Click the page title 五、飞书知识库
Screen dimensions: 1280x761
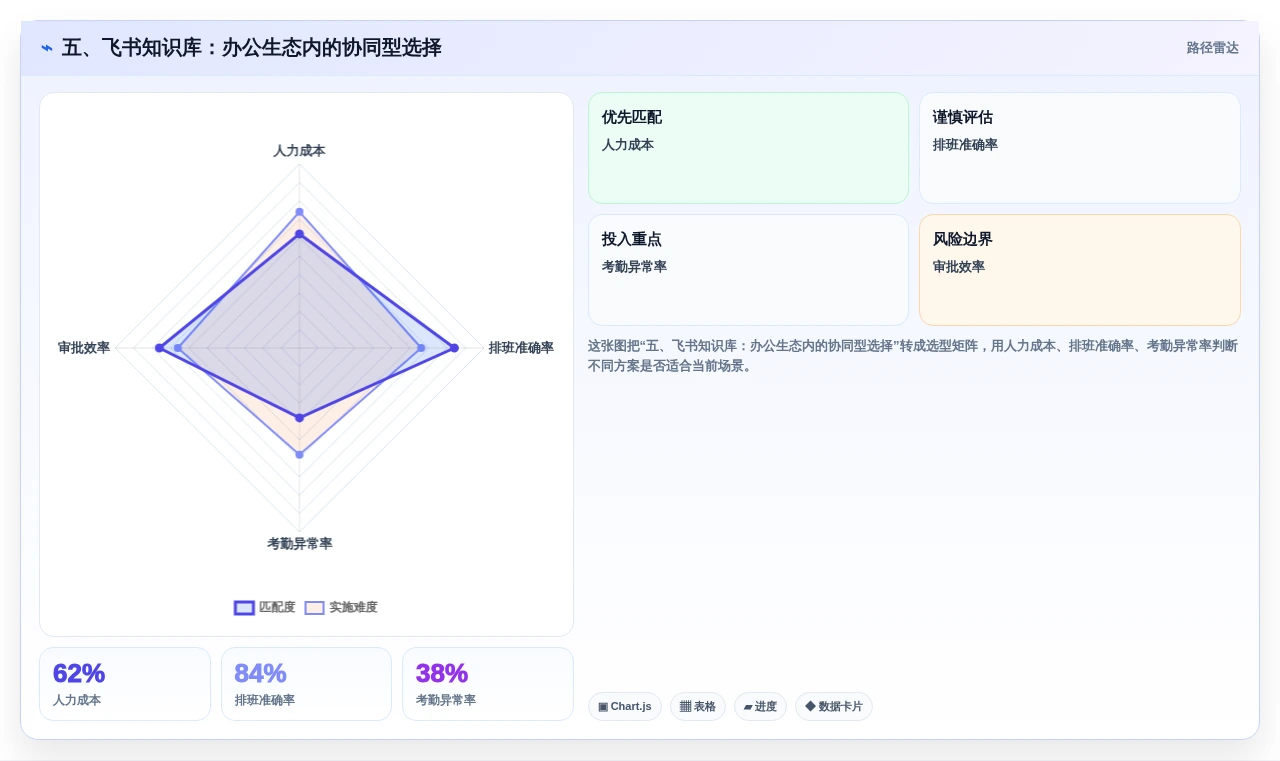point(251,48)
